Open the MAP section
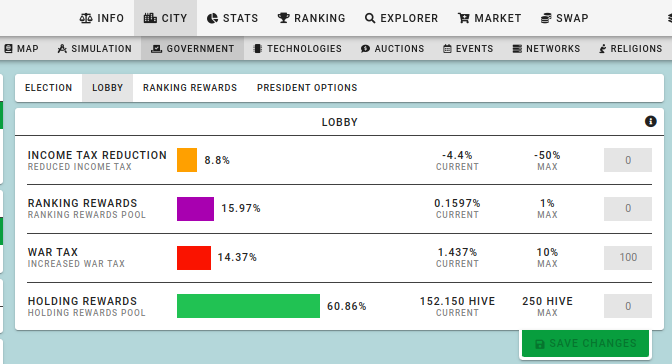This screenshot has height=364, width=672. [x=21, y=48]
